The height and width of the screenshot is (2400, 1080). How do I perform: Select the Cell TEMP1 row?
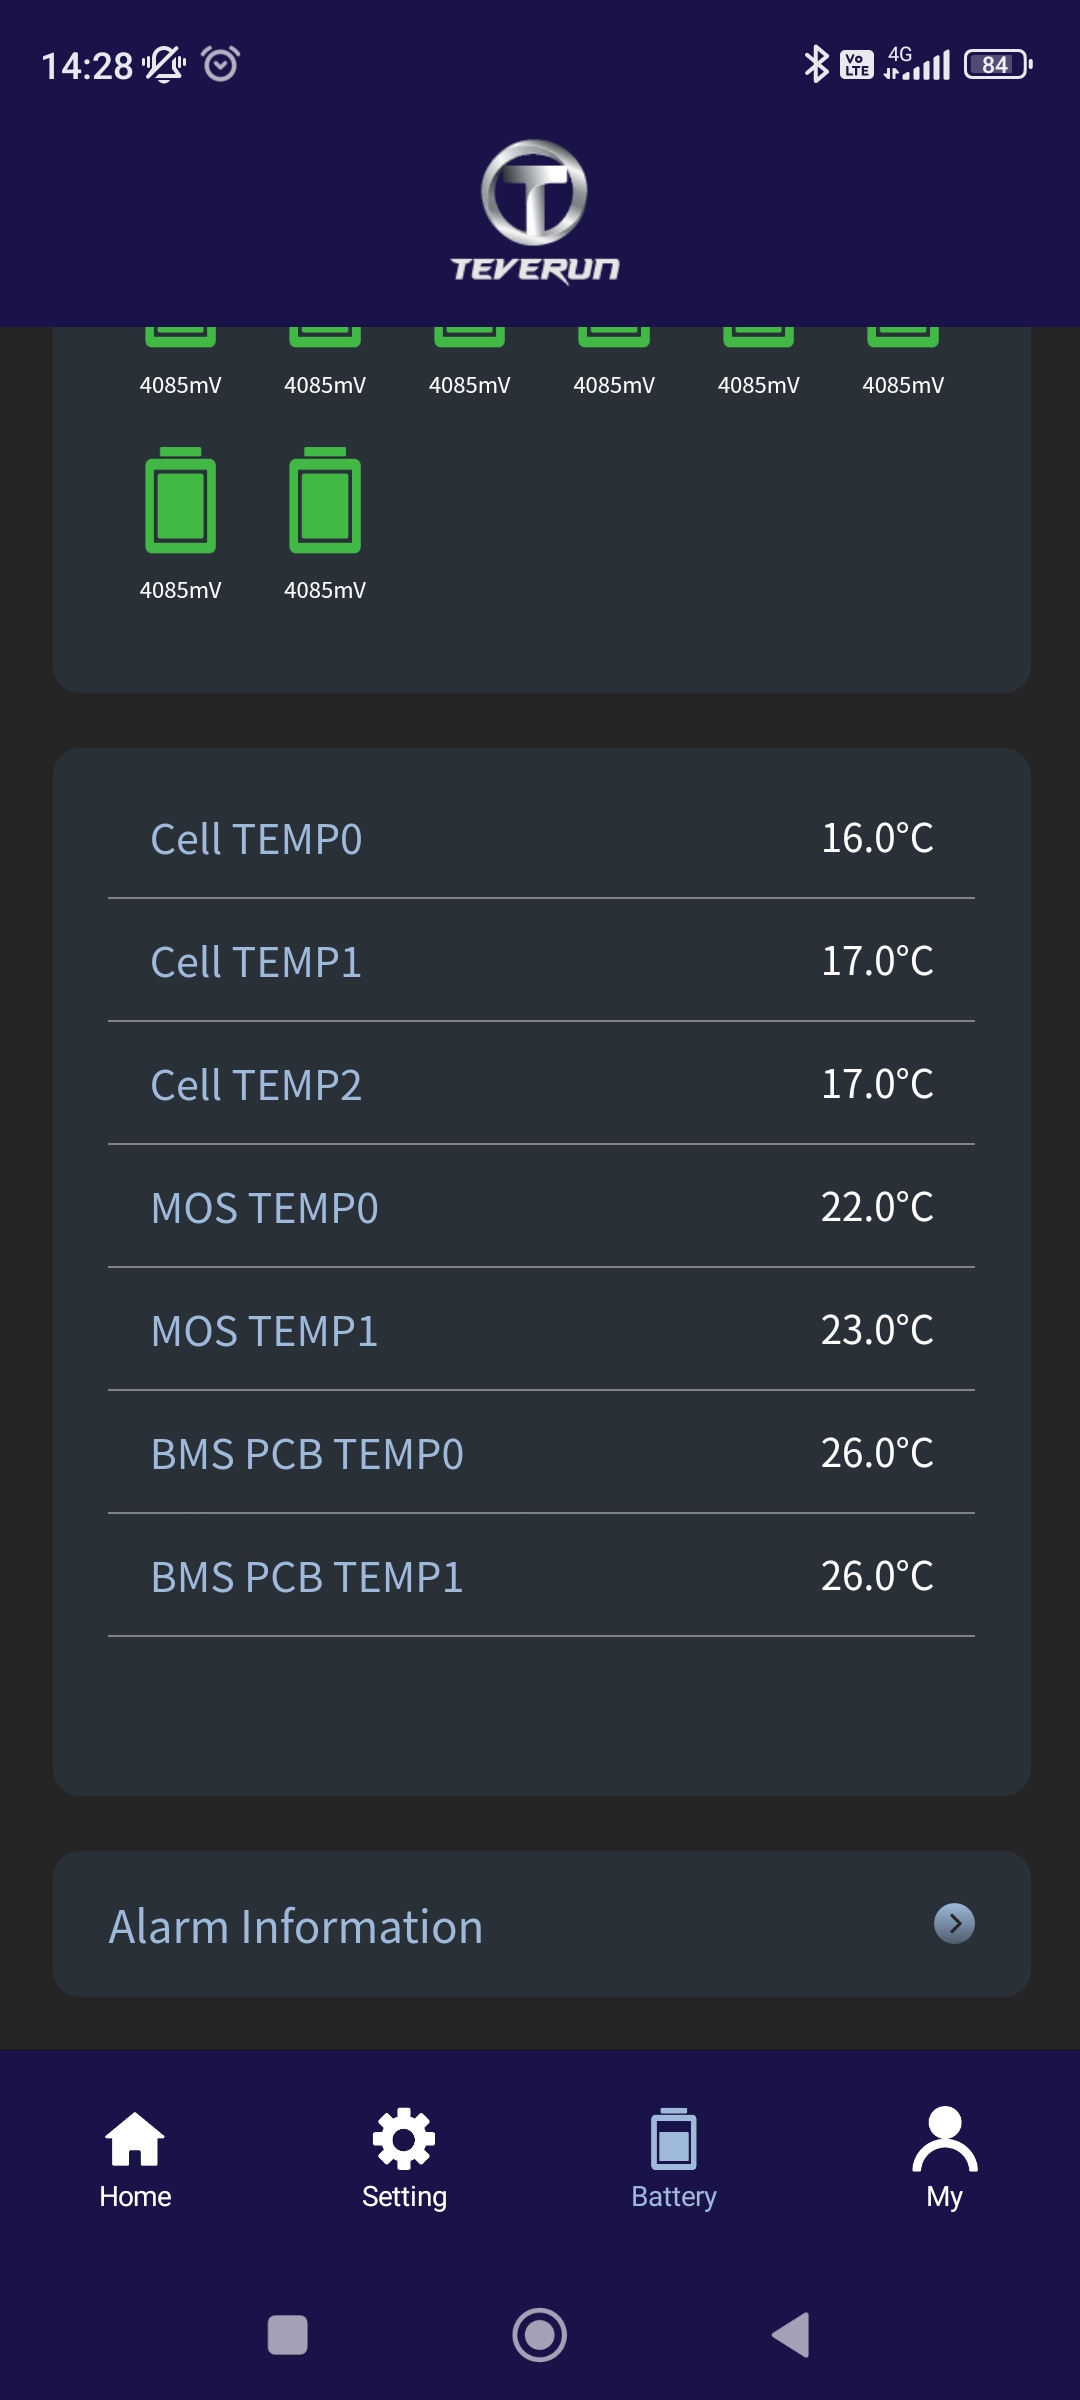541,962
